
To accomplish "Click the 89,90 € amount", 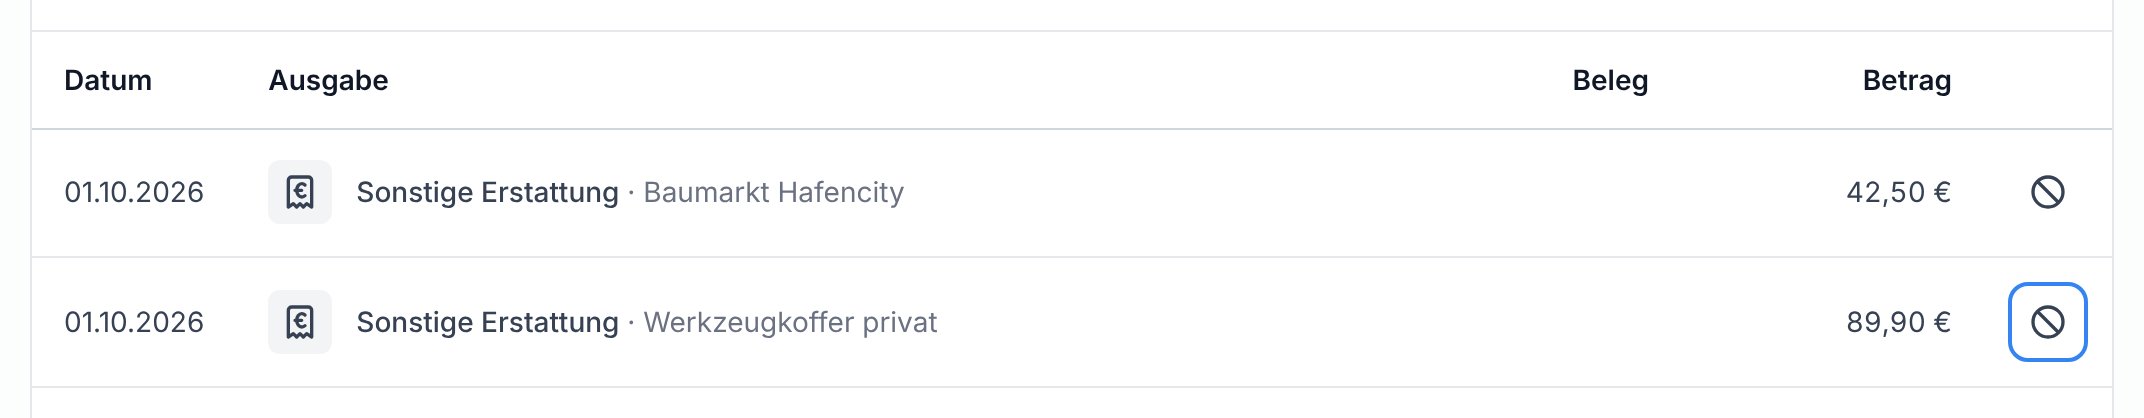I will 1898,322.
